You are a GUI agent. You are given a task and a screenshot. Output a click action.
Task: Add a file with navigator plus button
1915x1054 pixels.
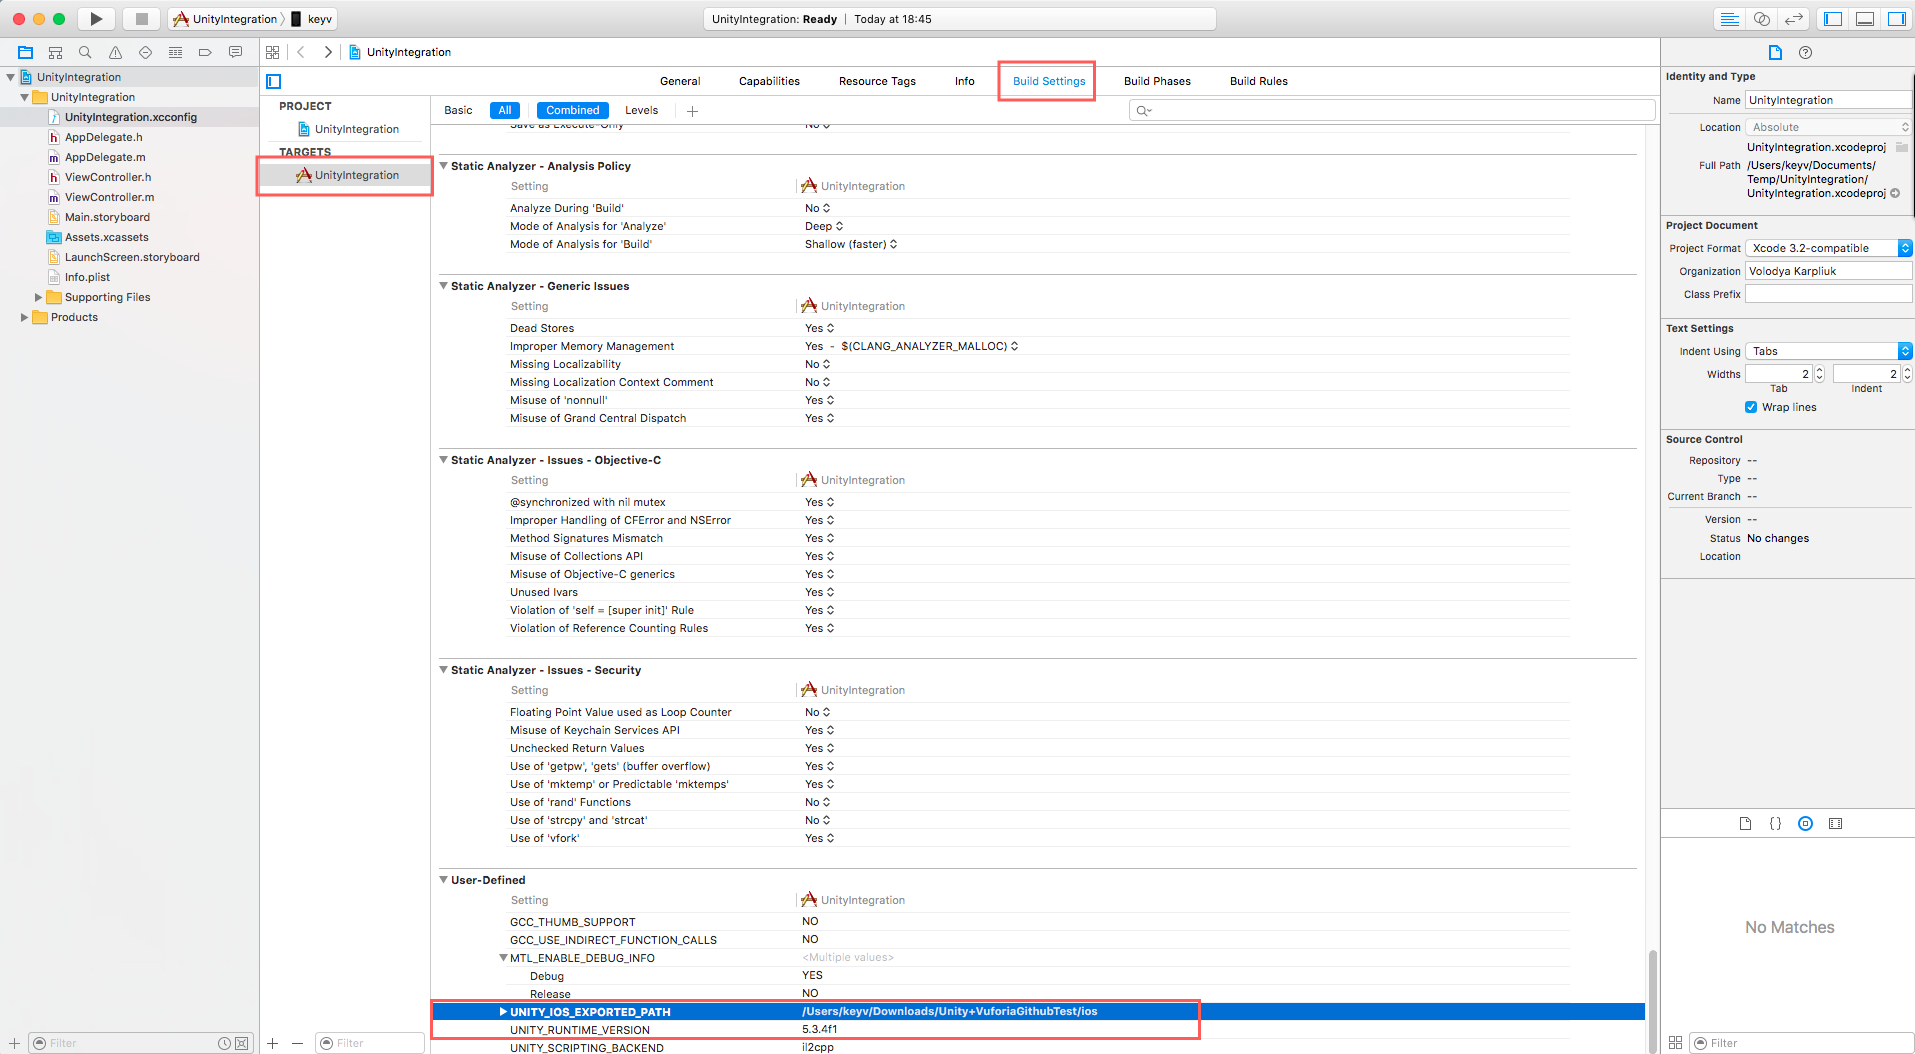click(14, 1043)
